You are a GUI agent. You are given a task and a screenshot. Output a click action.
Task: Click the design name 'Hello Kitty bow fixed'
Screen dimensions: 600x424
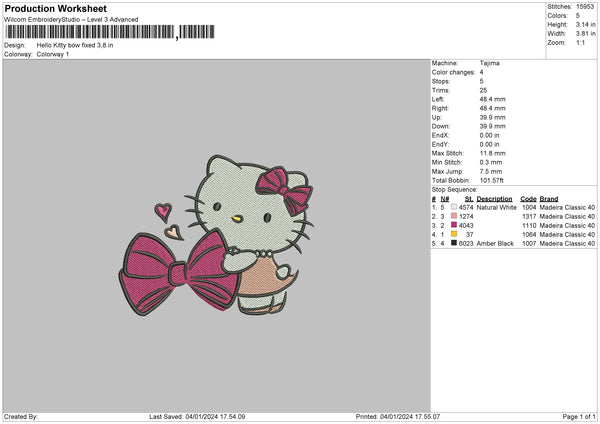coord(75,45)
